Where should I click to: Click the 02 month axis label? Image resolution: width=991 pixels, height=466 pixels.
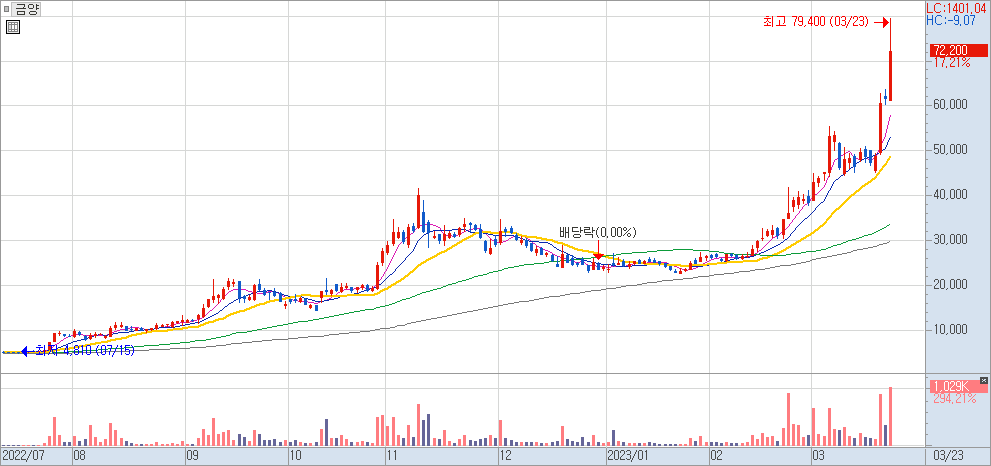(x=715, y=455)
